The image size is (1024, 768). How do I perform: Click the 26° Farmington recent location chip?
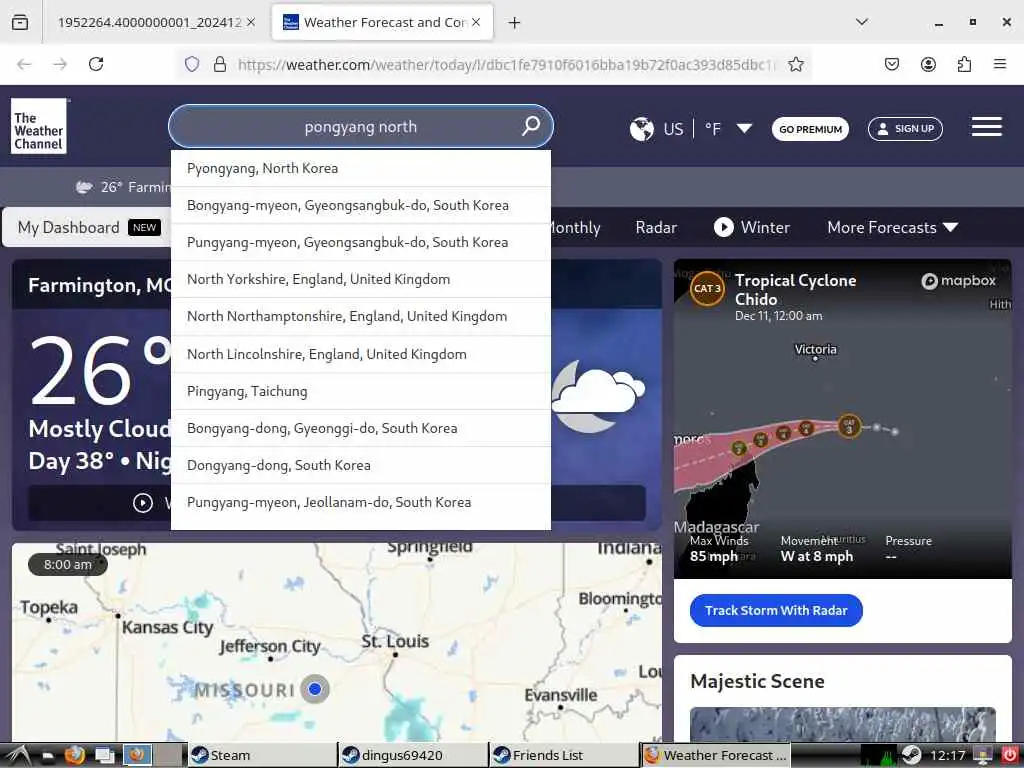(x=123, y=187)
